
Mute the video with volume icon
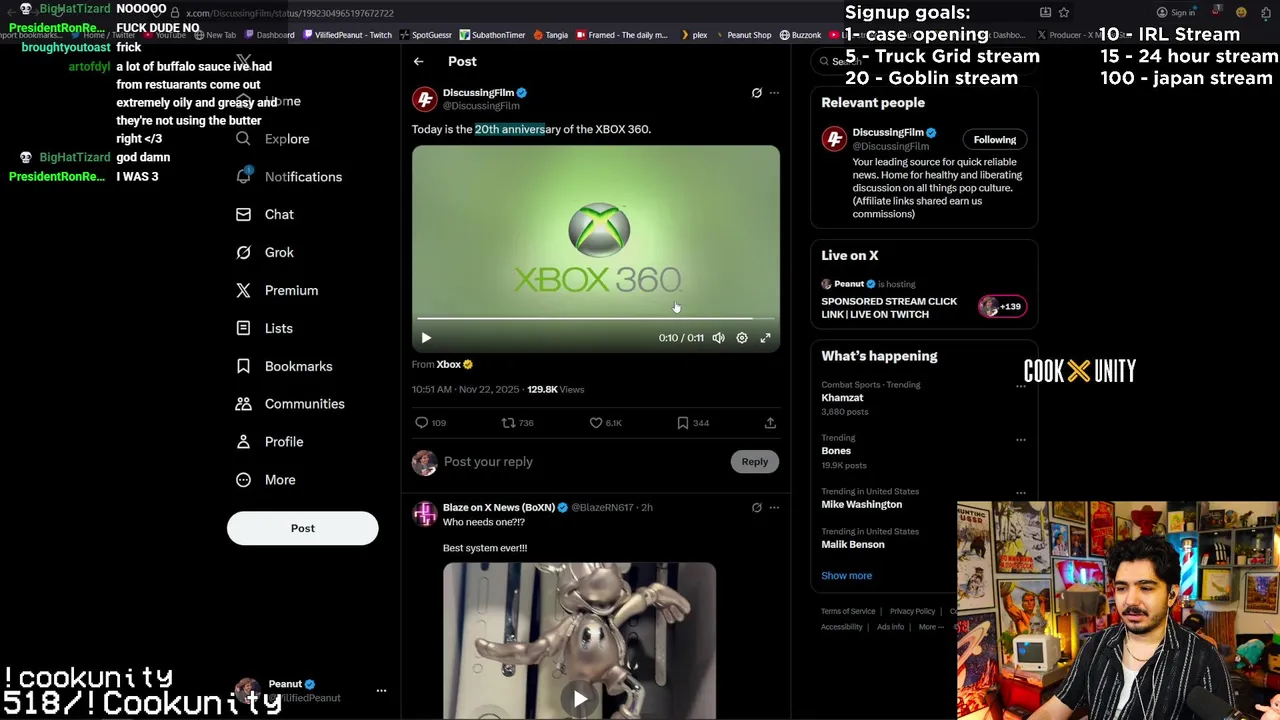click(x=718, y=338)
